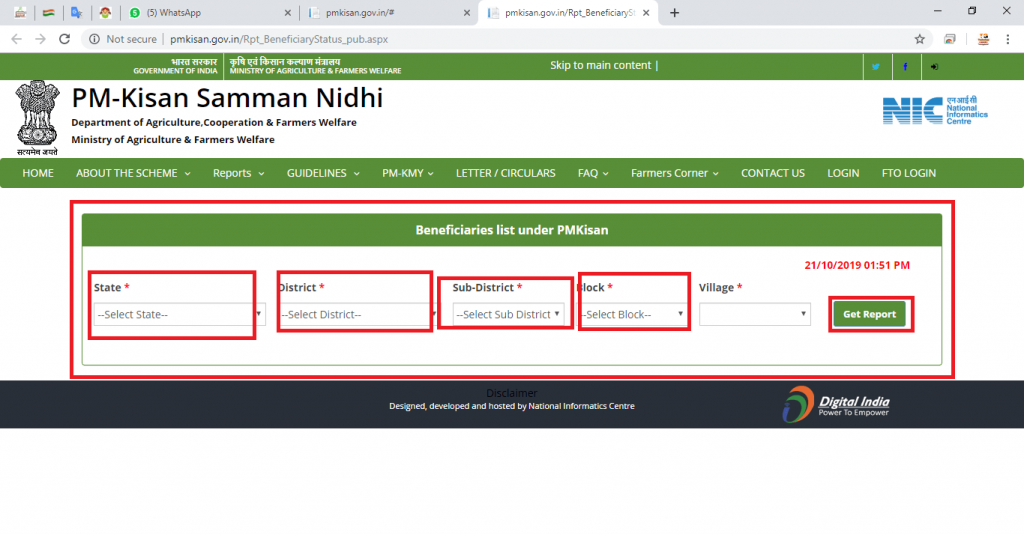Viewport: 1024px width, 534px height.
Task: Click the browser address bar URL
Action: (x=279, y=39)
